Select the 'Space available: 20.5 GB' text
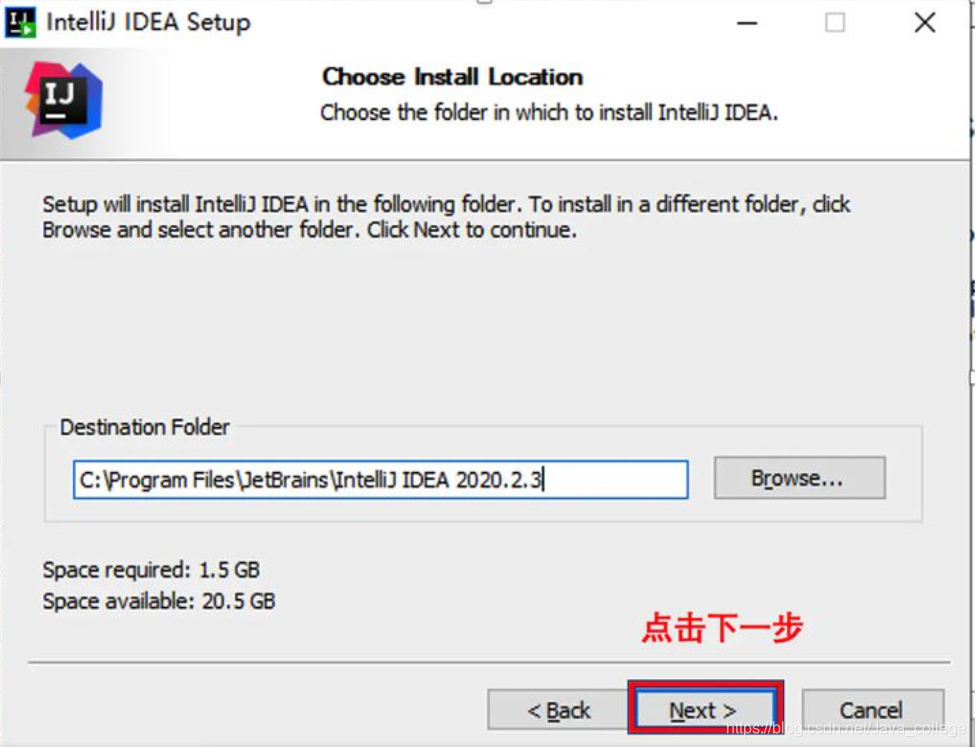The image size is (976, 747). (159, 601)
